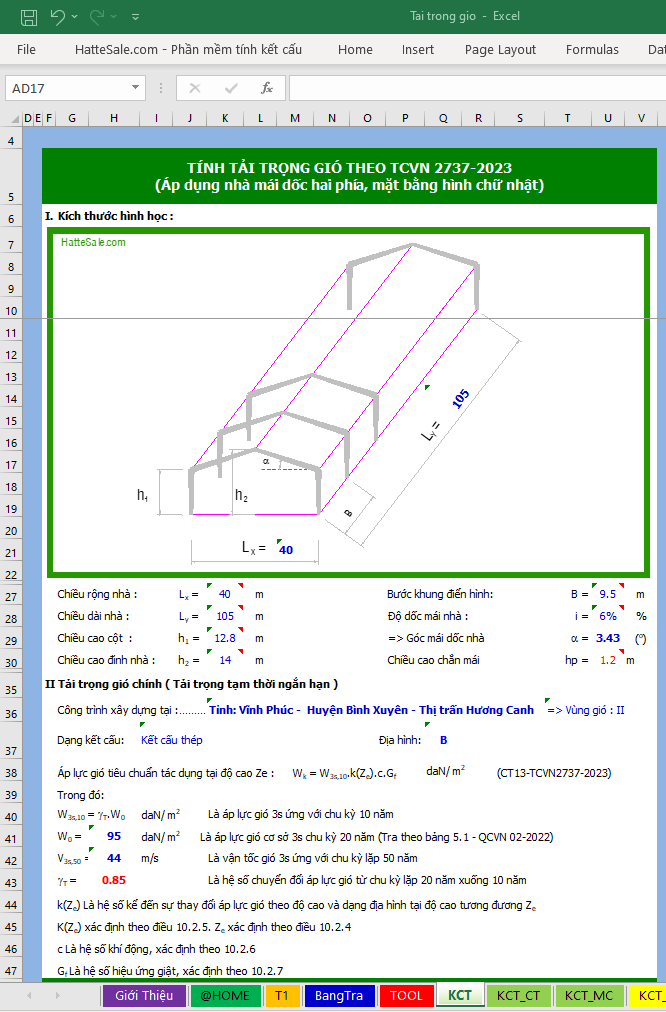Select the hp parapet height cell 1.2
Viewport: 666px width, 1012px height.
click(x=608, y=660)
